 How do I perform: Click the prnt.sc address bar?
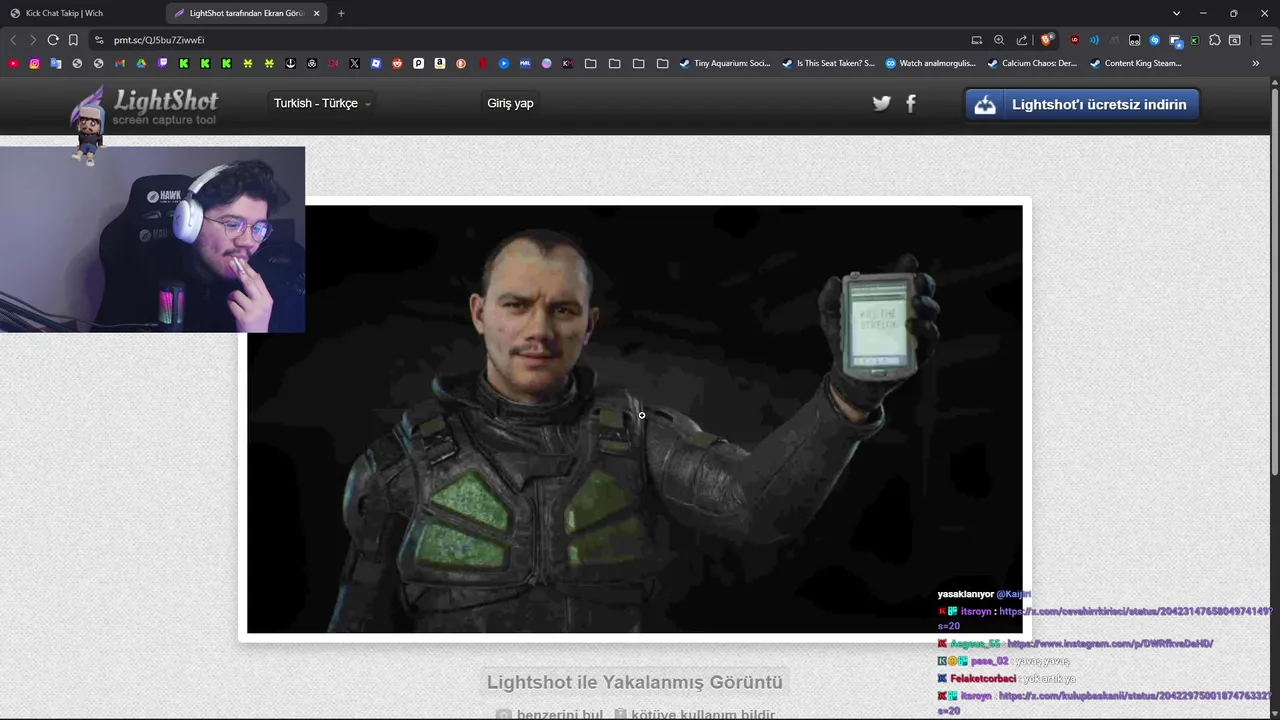pyautogui.click(x=530, y=40)
